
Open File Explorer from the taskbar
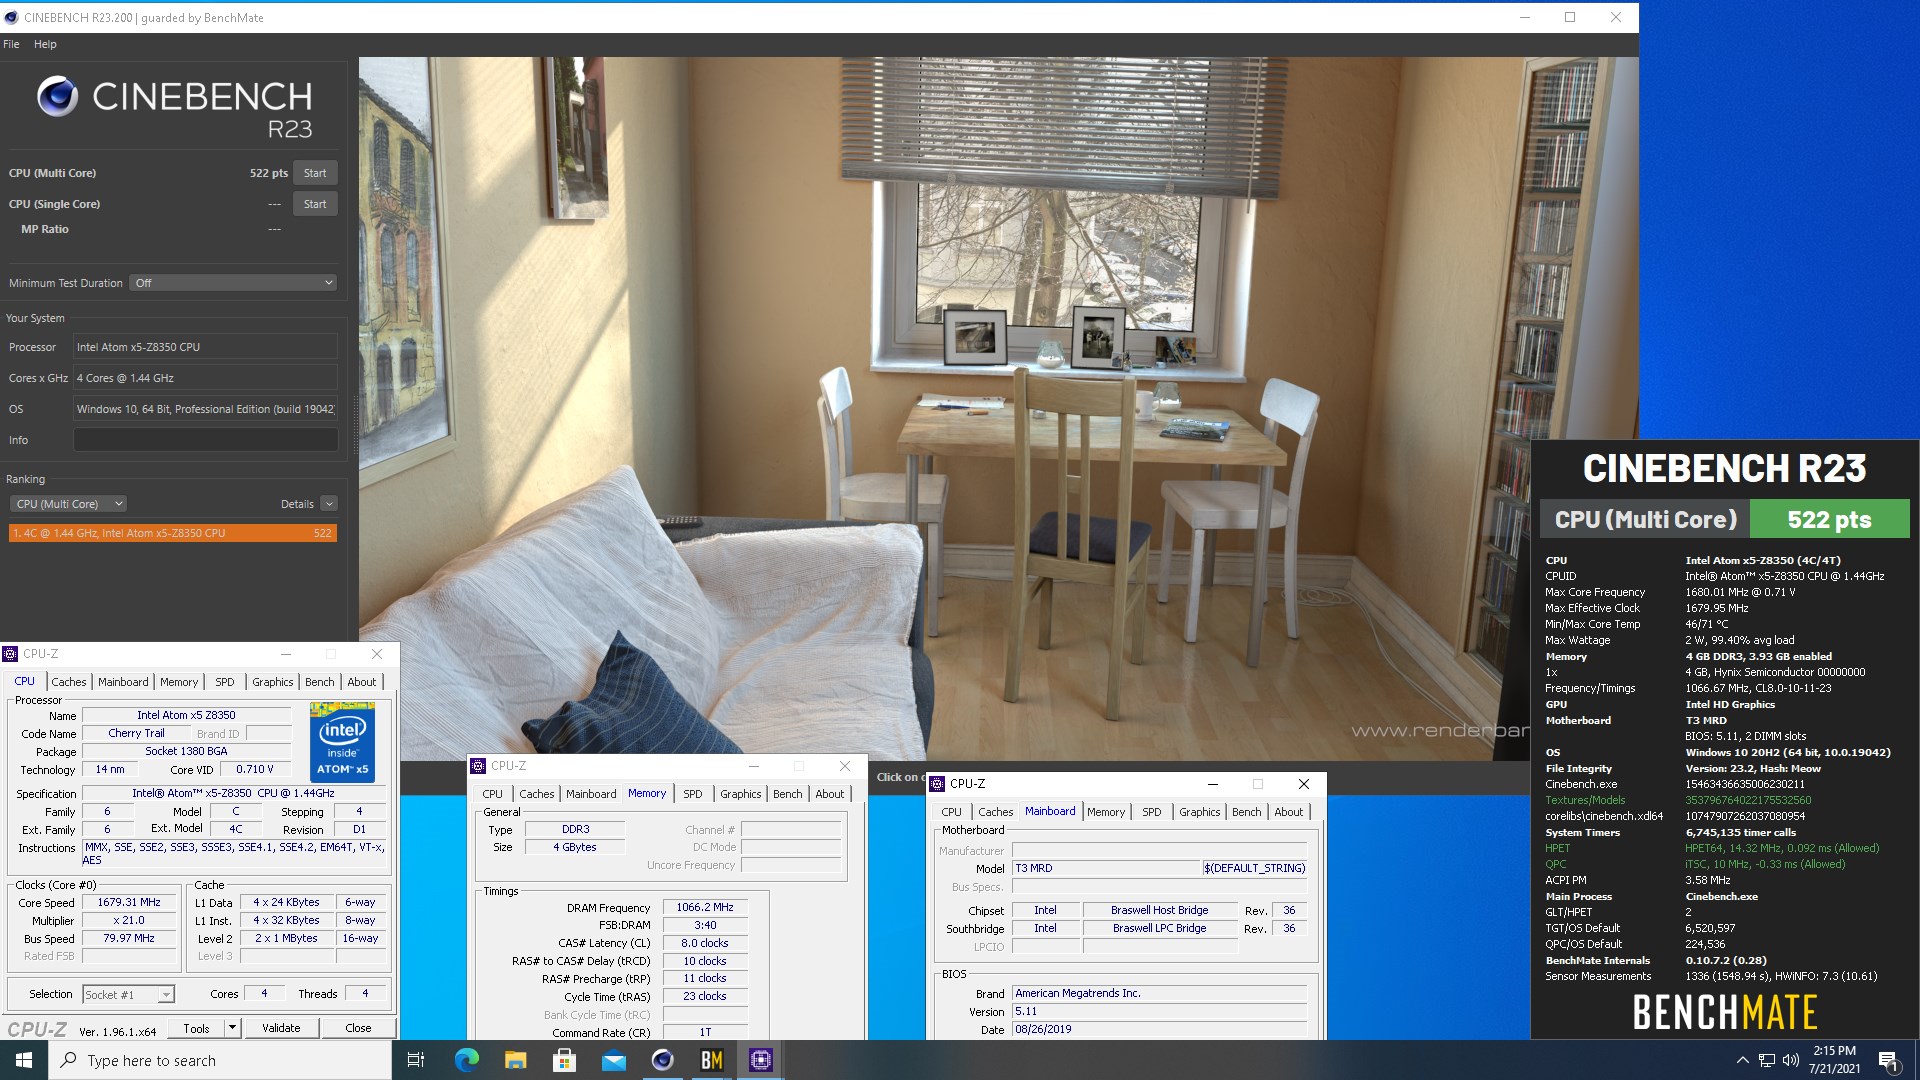click(515, 1060)
